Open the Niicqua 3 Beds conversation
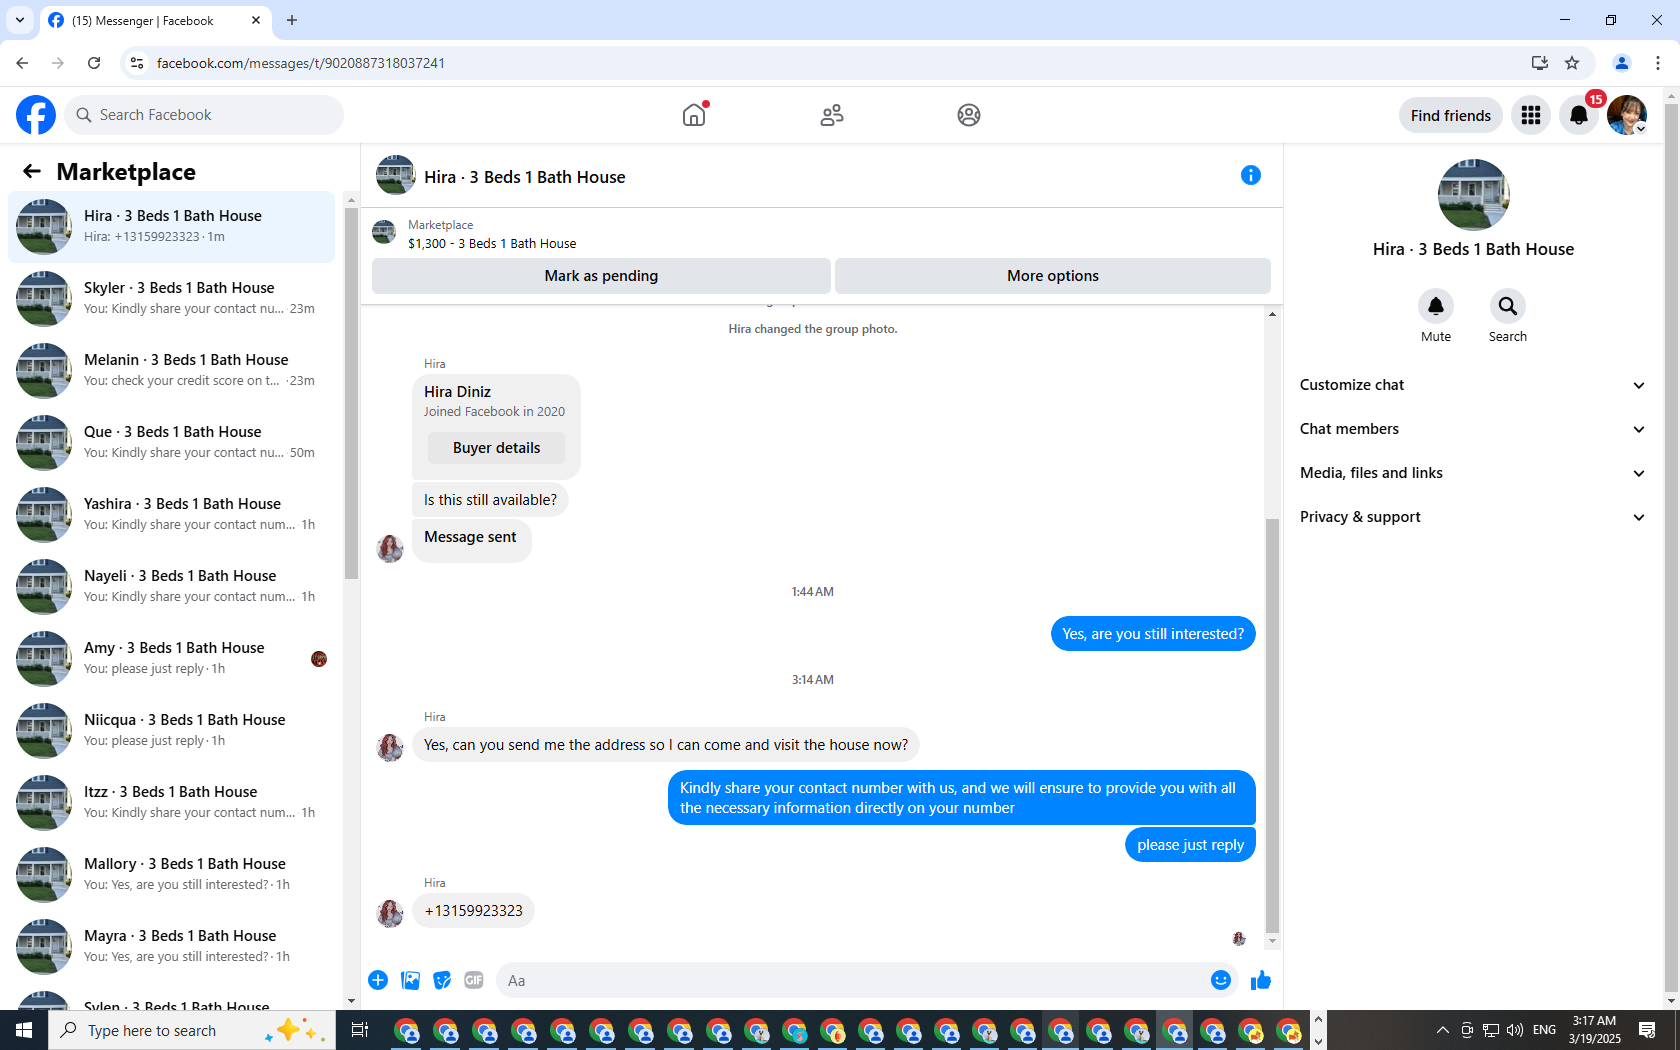 pyautogui.click(x=172, y=731)
